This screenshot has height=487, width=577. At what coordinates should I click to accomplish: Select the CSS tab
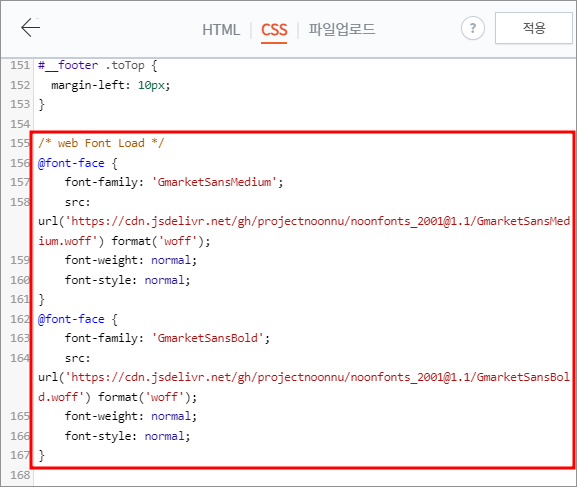(274, 30)
